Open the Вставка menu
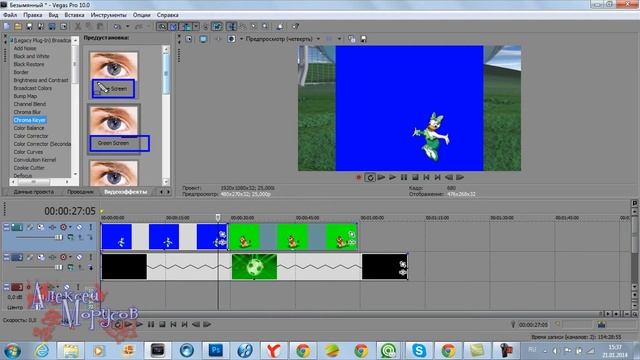Image resolution: width=640 pixels, height=360 pixels. click(74, 15)
